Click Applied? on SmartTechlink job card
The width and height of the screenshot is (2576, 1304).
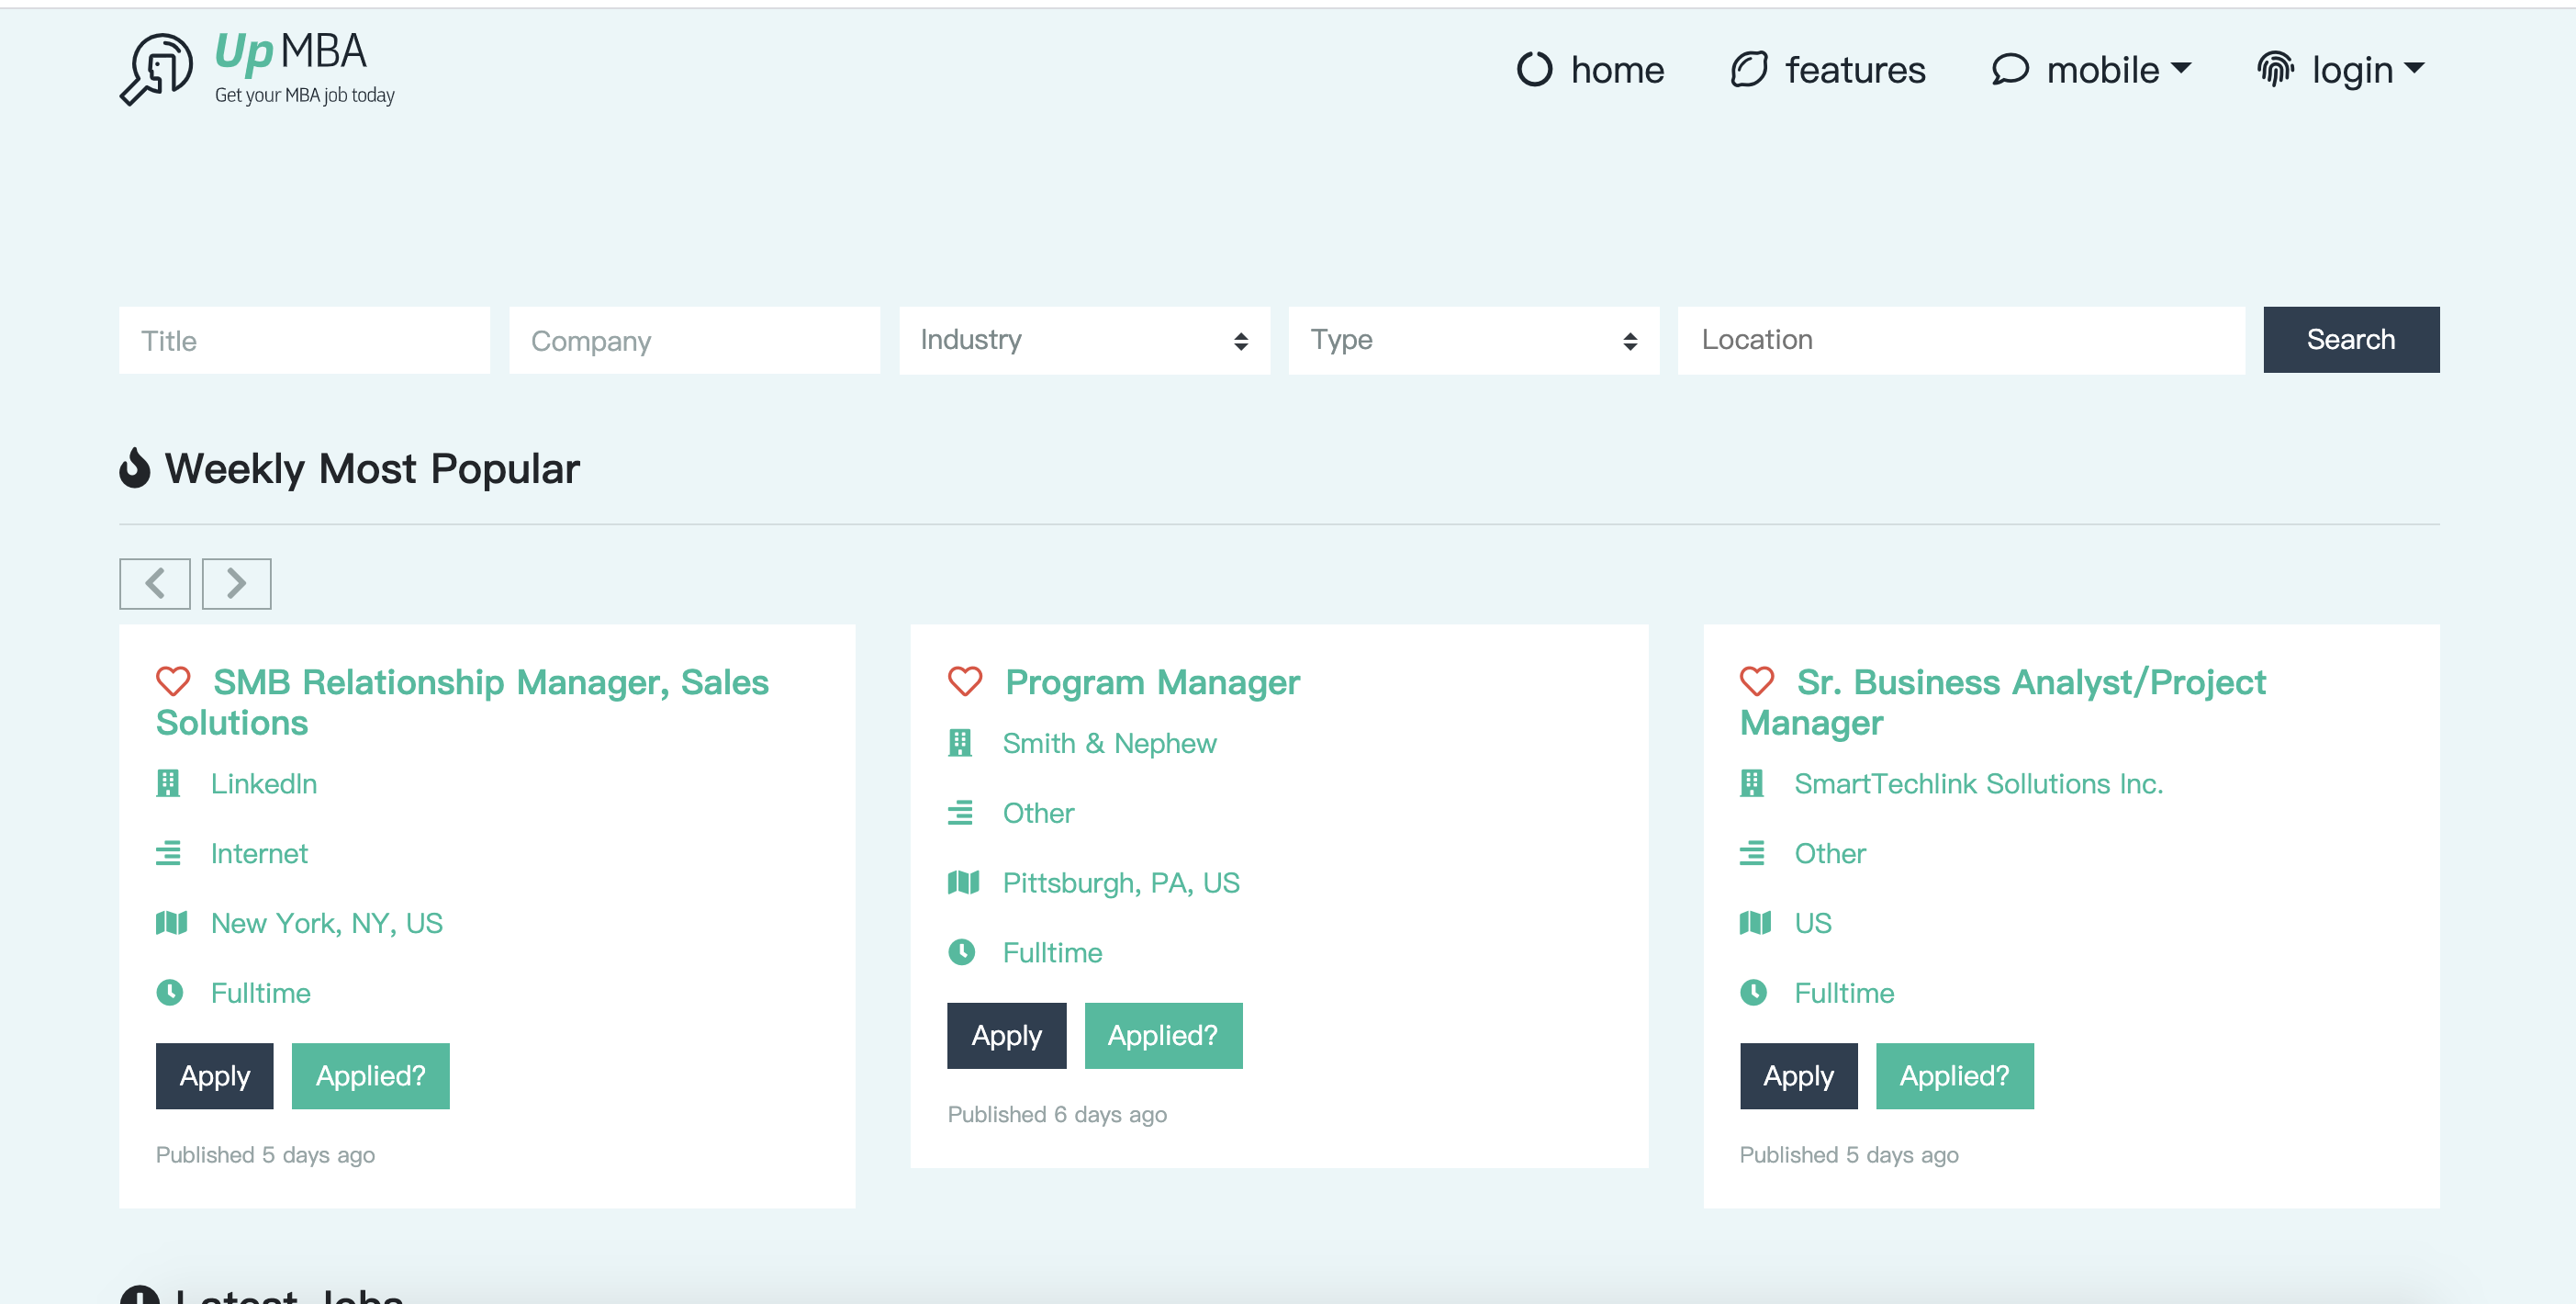1954,1075
